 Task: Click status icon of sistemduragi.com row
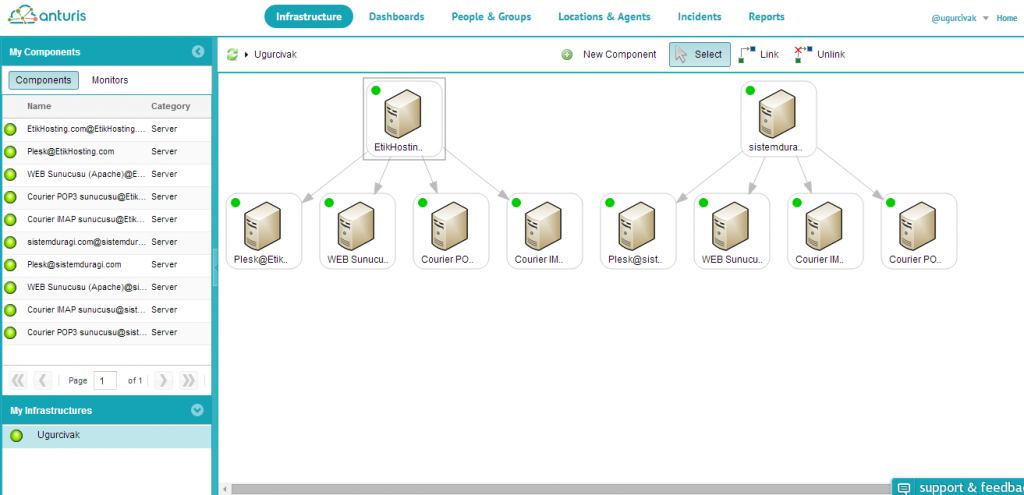pos(10,242)
